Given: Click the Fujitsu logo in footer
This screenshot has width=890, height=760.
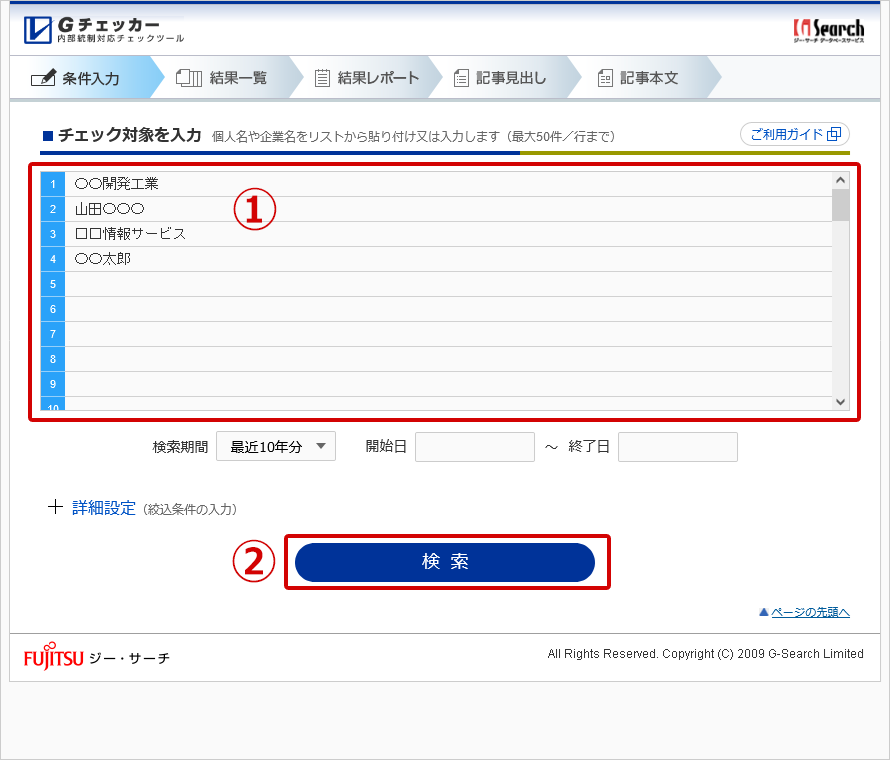Looking at the screenshot, I should [54, 657].
